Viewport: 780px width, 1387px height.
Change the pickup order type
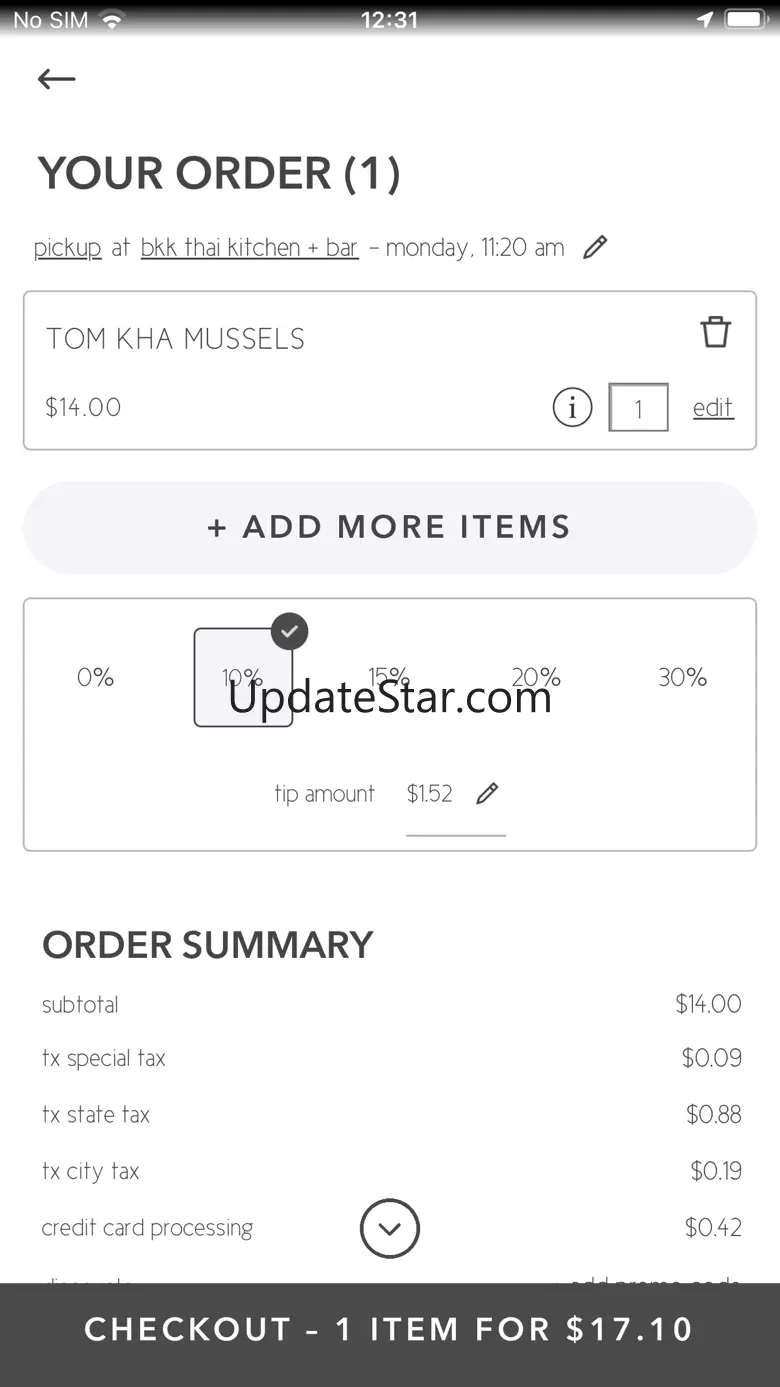[68, 248]
